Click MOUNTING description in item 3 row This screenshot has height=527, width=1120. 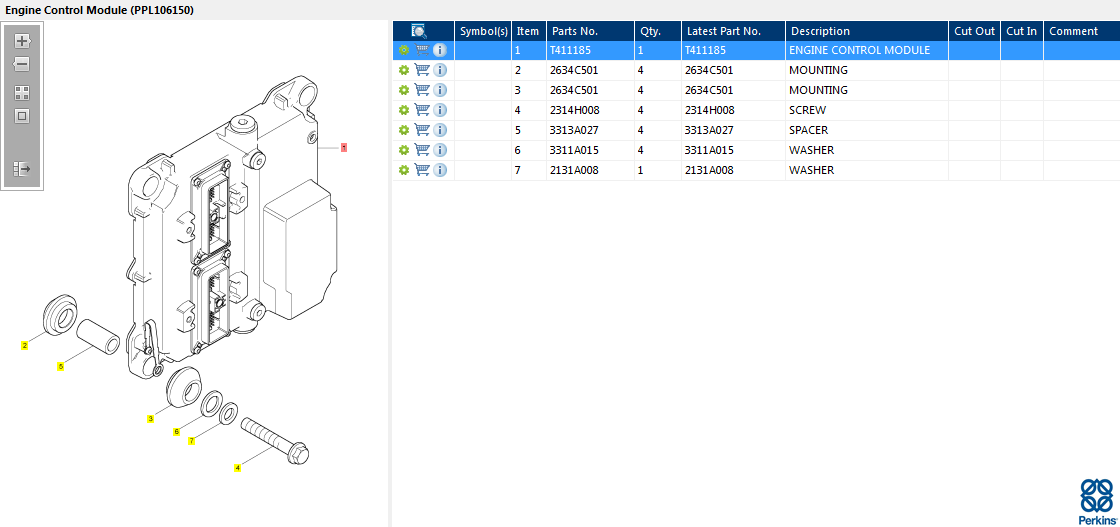coord(818,90)
